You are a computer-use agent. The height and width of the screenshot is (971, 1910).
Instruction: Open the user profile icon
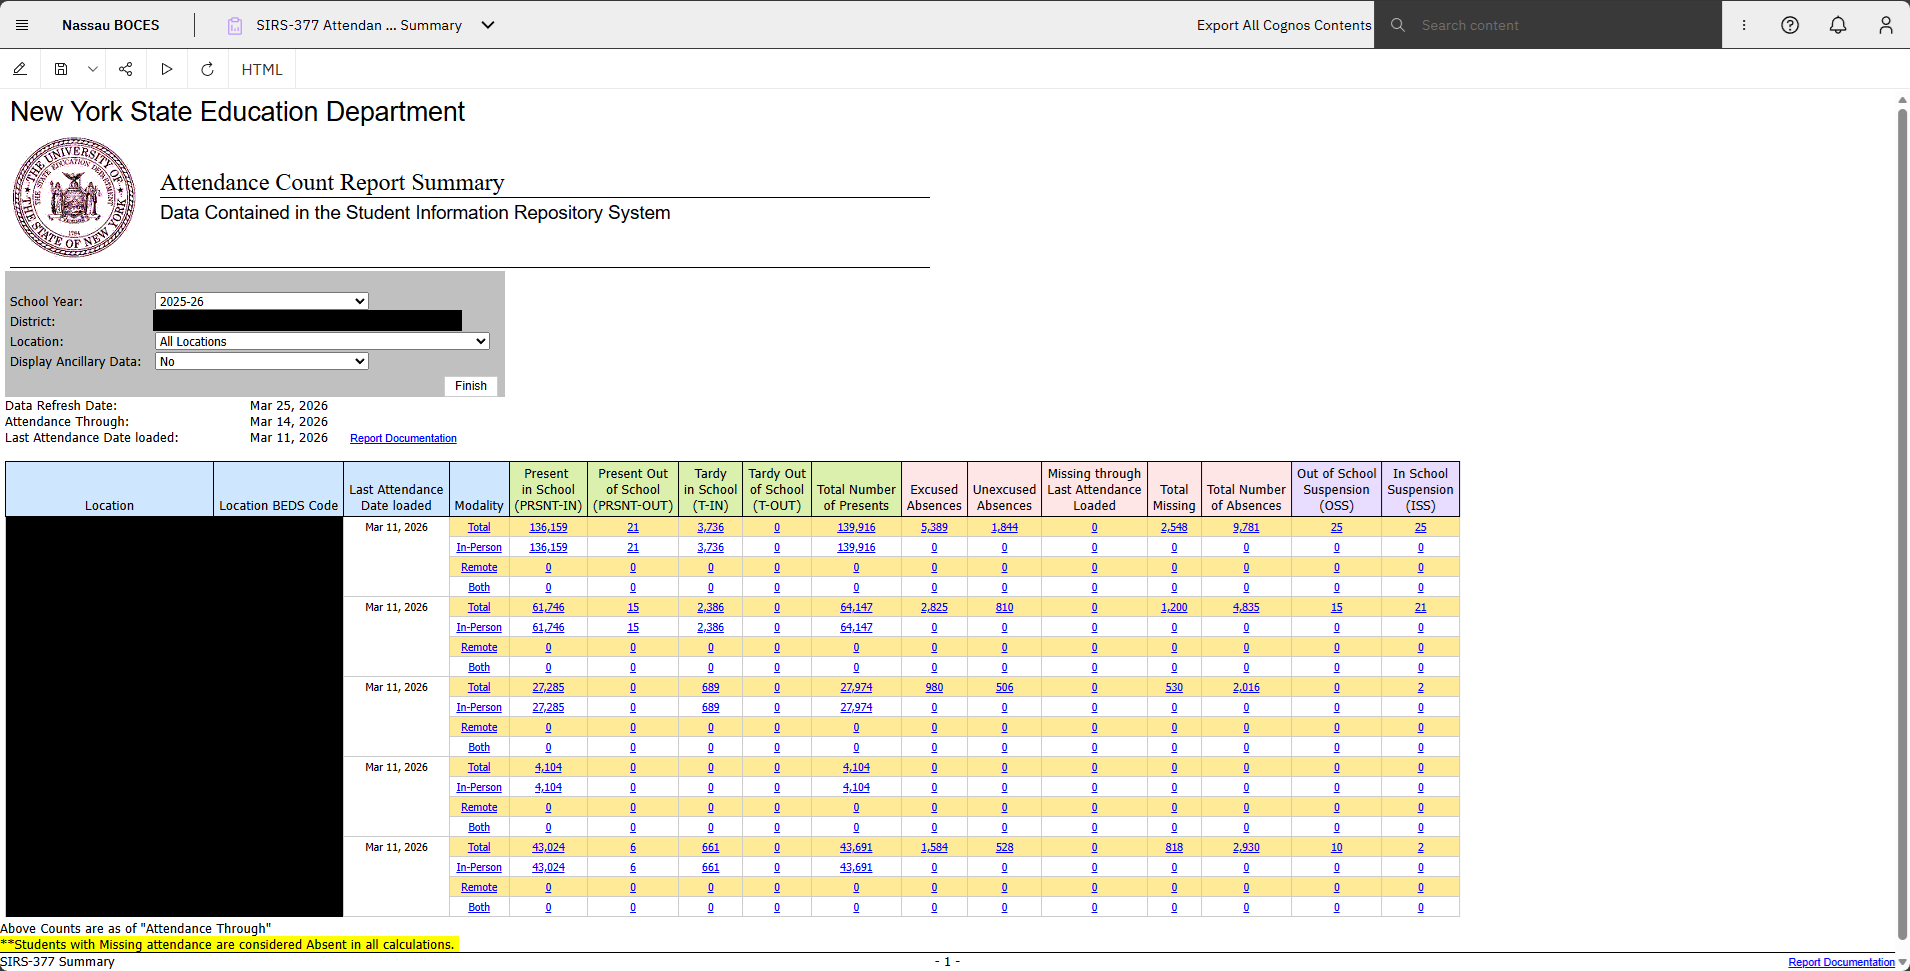tap(1886, 25)
